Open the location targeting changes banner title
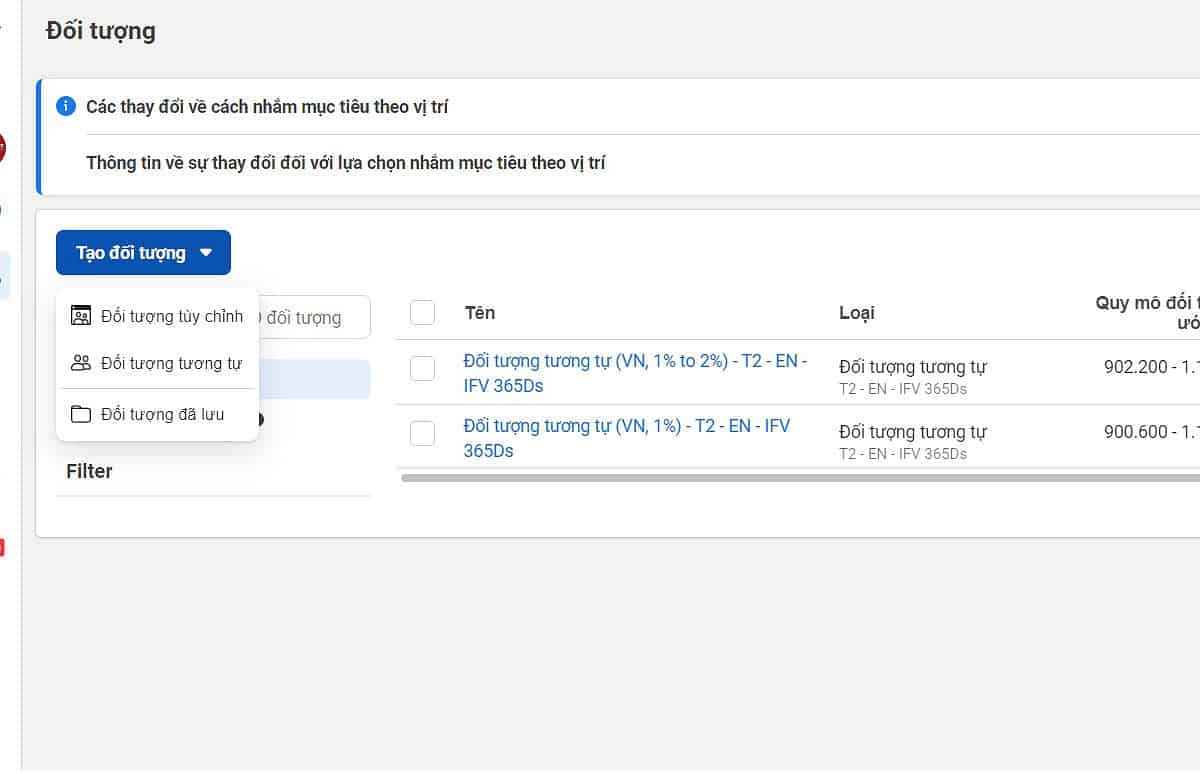 coord(267,107)
